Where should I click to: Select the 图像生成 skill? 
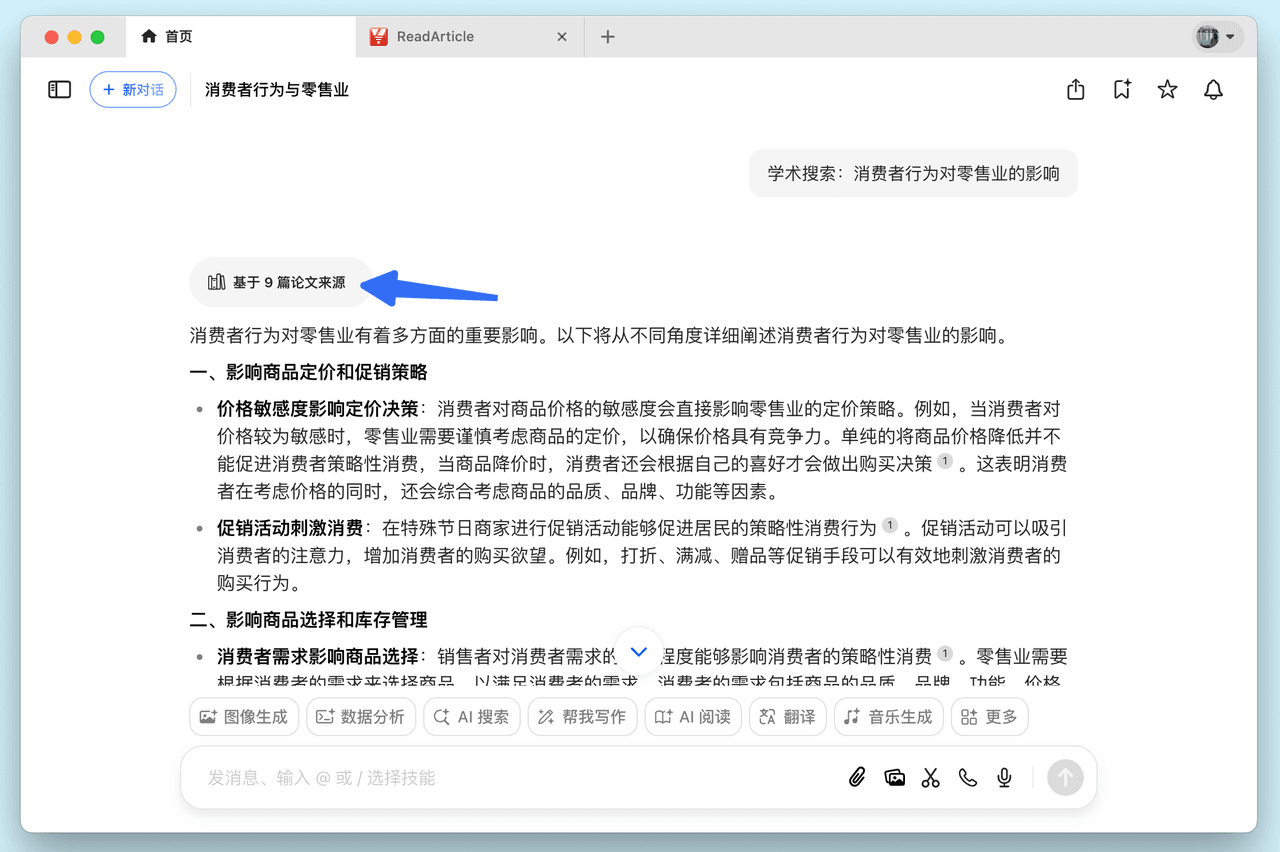click(x=244, y=717)
